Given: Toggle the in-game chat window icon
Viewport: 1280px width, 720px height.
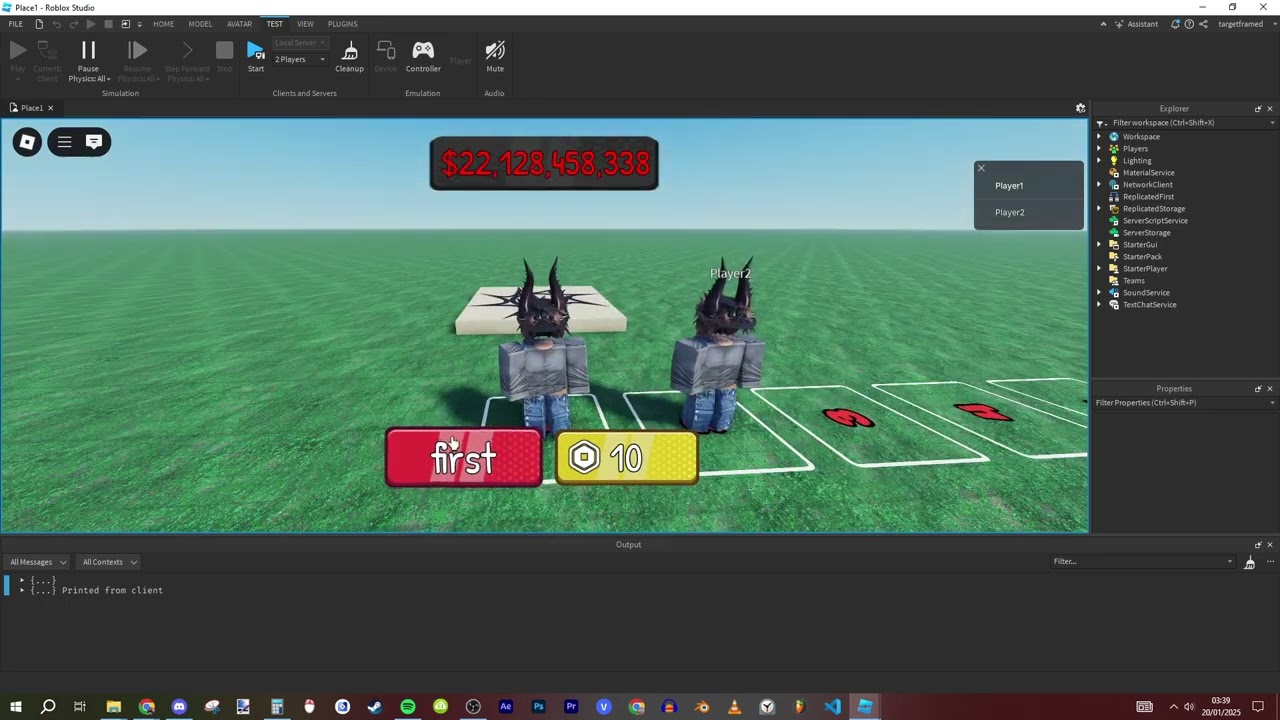Looking at the screenshot, I should (94, 142).
